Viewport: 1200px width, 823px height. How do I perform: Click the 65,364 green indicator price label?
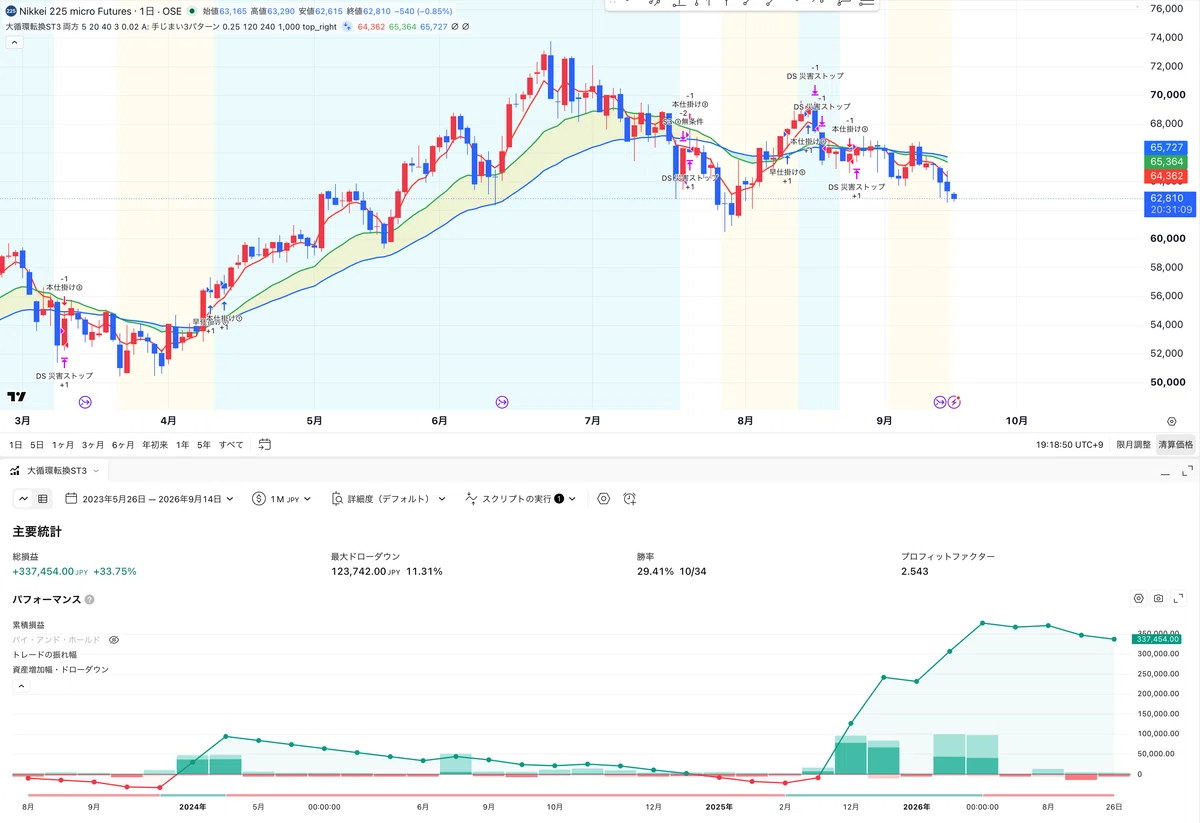[1167, 161]
